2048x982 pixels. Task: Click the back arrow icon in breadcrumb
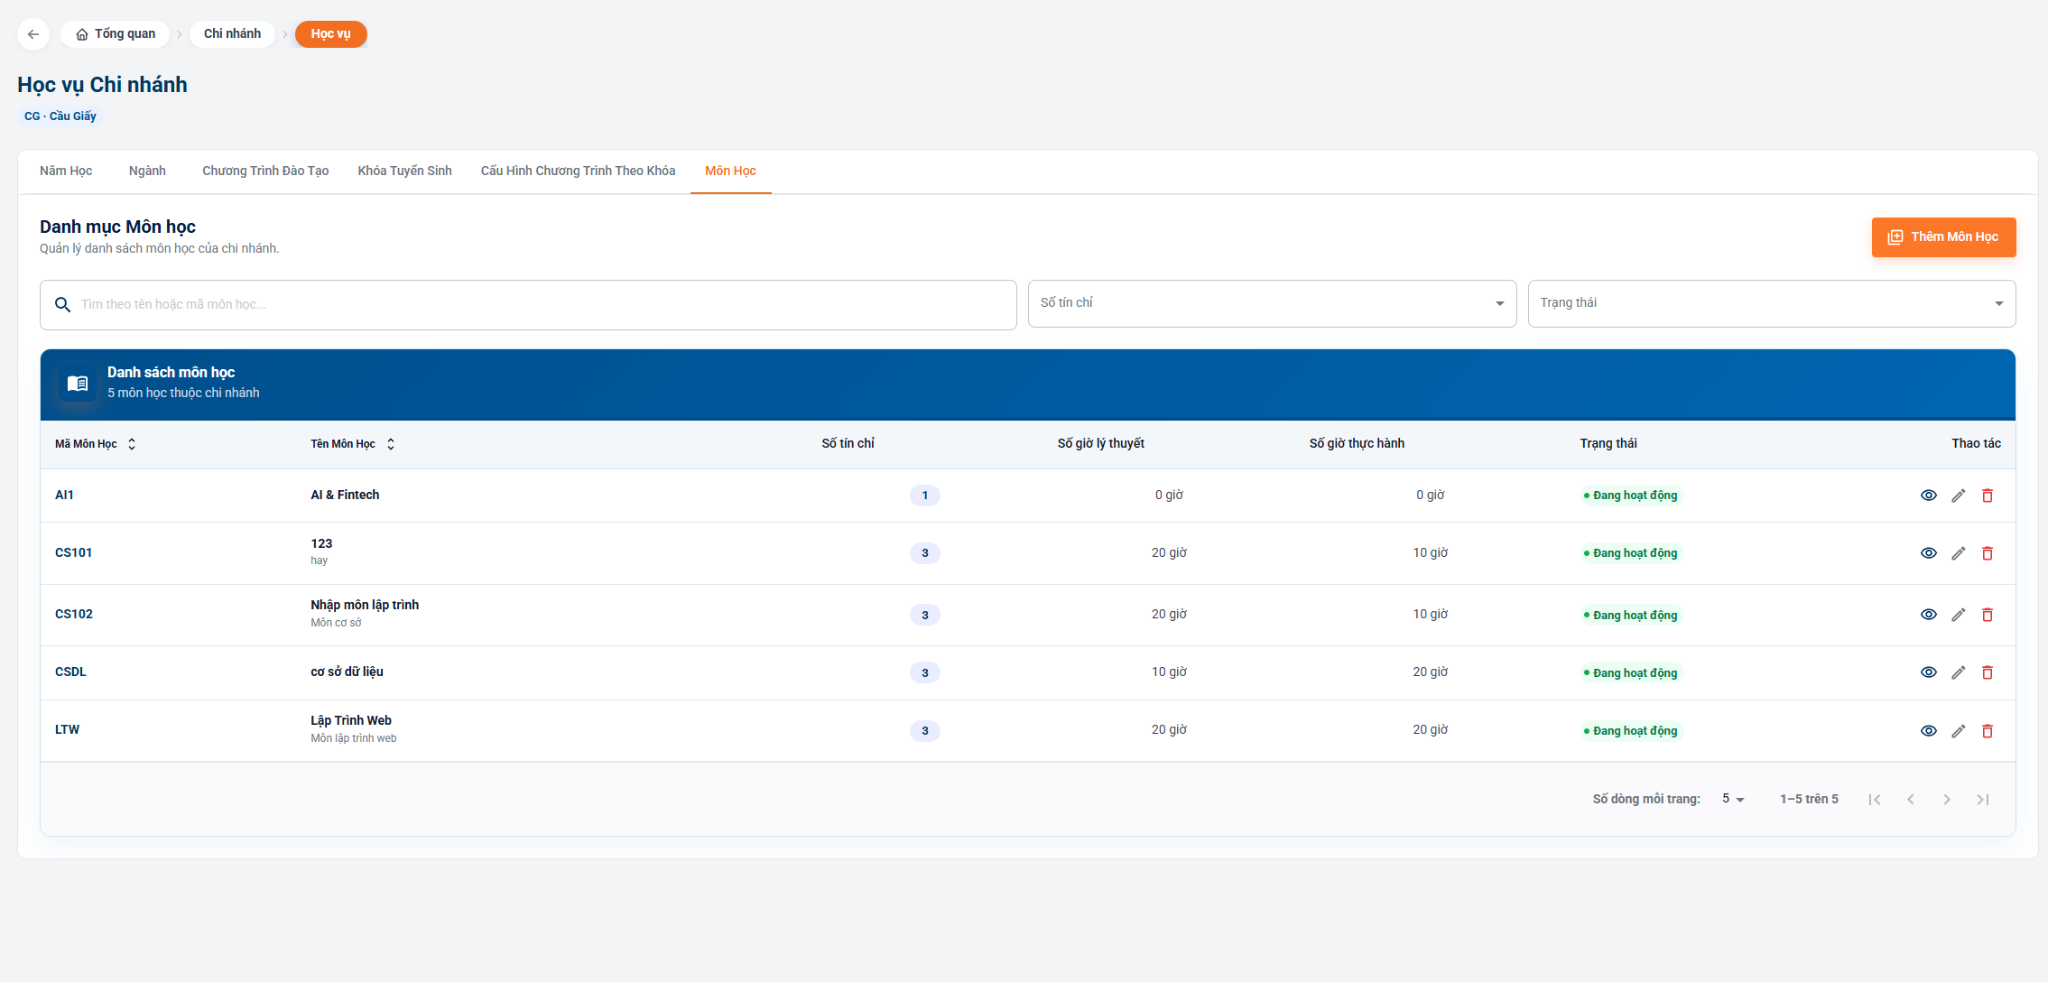point(33,34)
